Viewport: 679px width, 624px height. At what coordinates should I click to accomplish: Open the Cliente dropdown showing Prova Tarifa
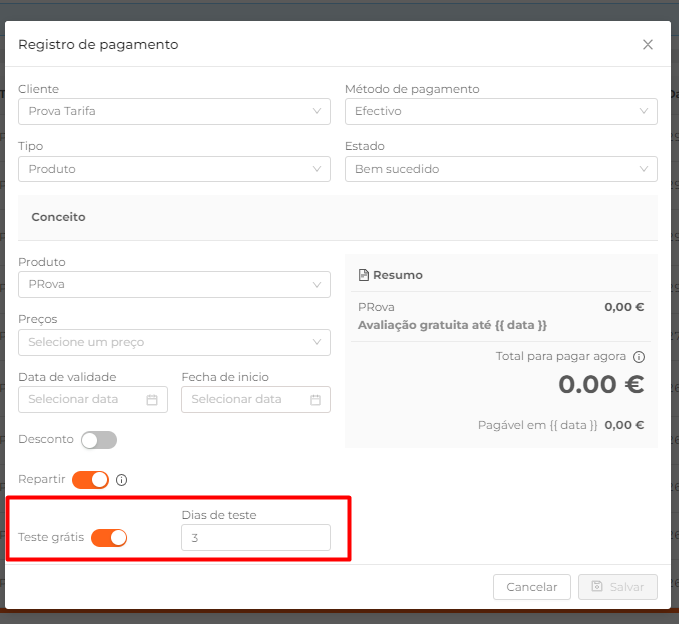point(174,111)
